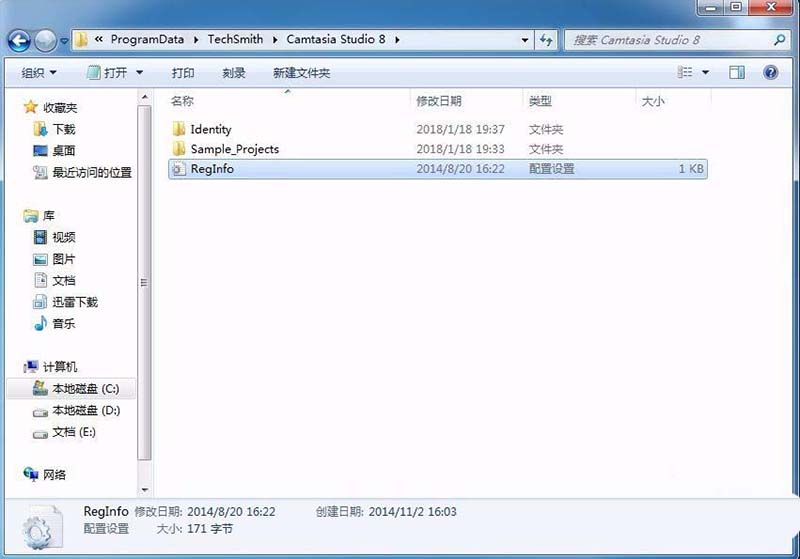This screenshot has height=559, width=800.
Task: Click the navigation pane scroll down arrow
Action: pyautogui.click(x=144, y=490)
